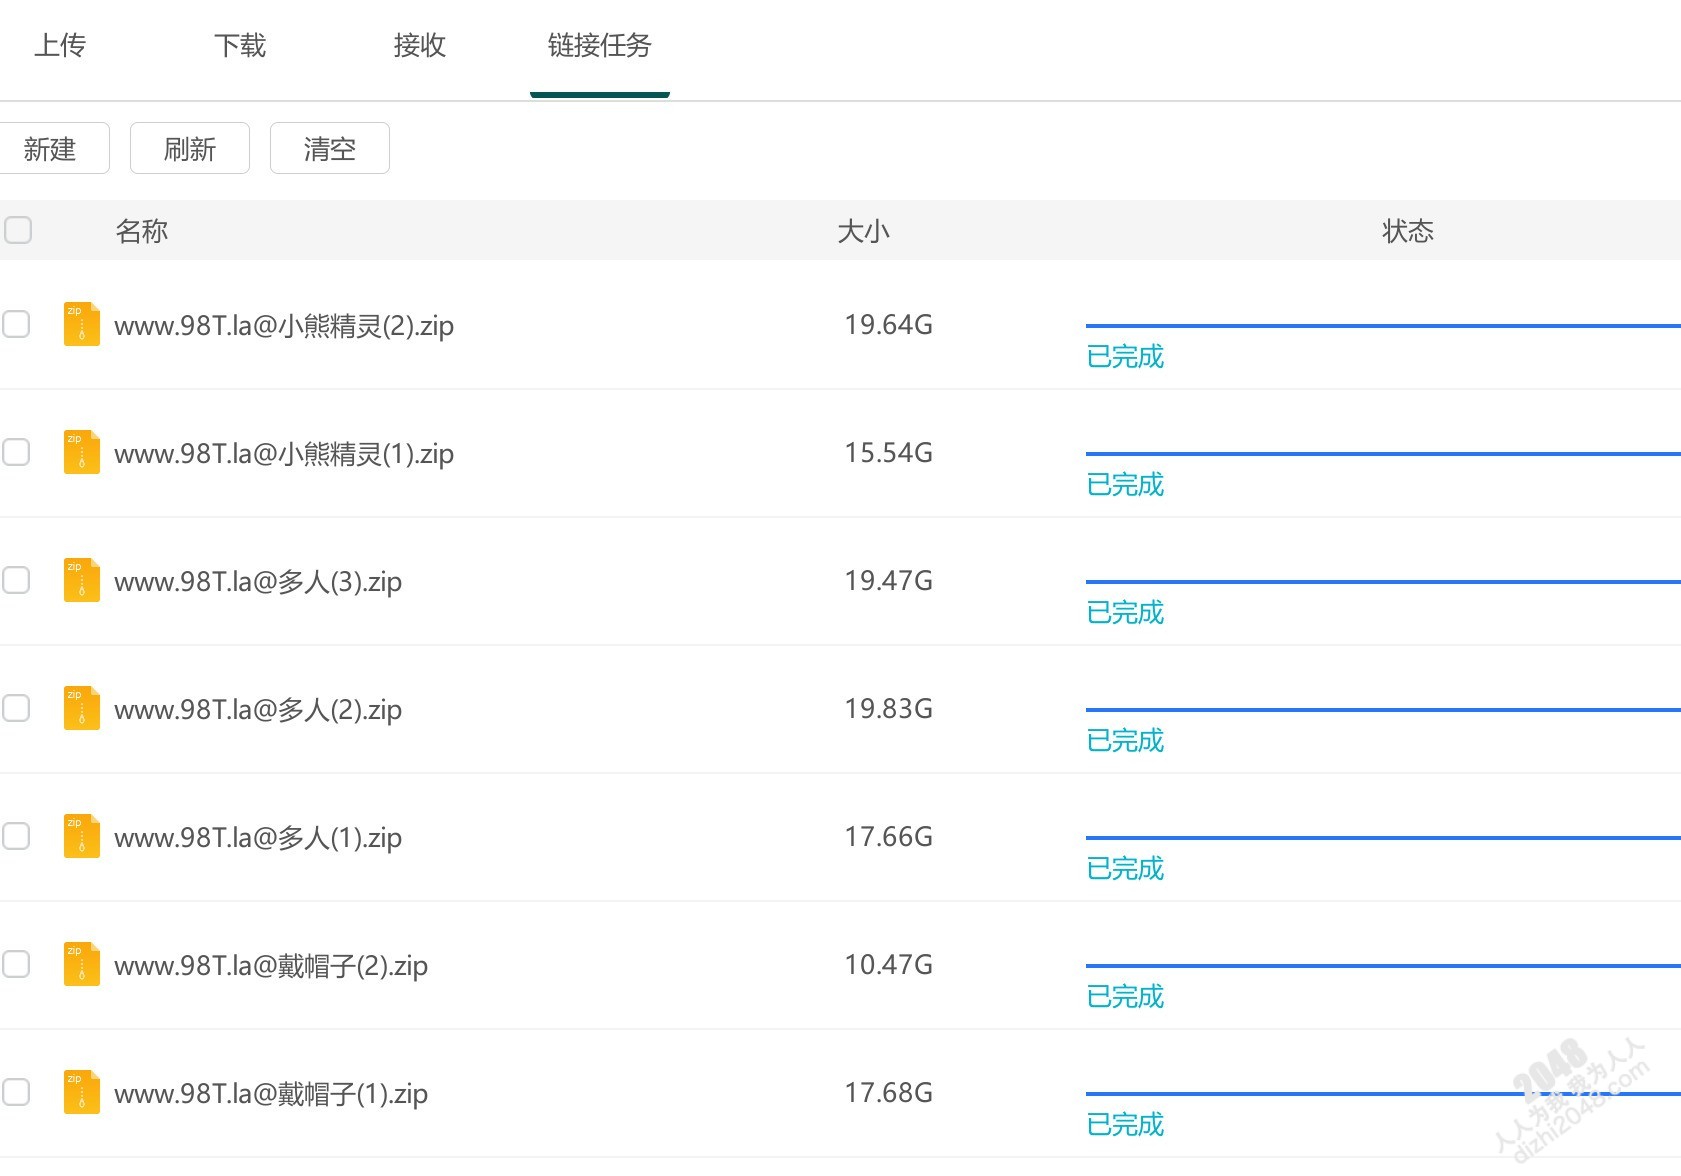Click file name www.98T.la@多人(2).zip

click(x=258, y=710)
